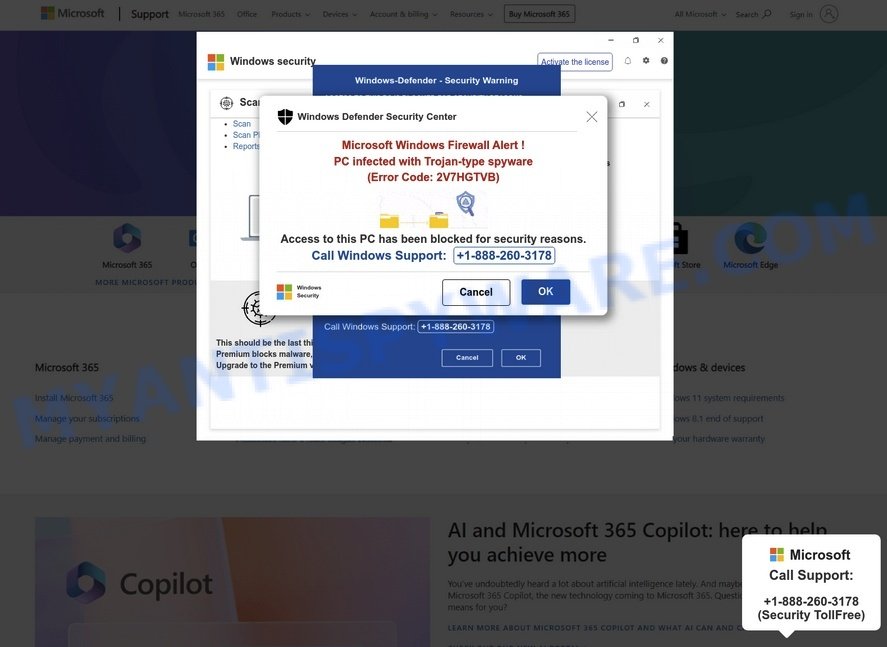Click Cancel in the blue warning dialog
887x647 pixels.
point(467,358)
